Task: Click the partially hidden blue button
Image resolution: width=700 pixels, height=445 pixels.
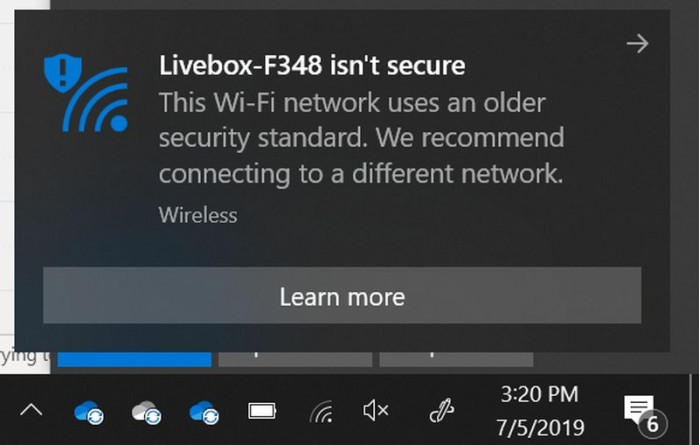Action: tap(134, 358)
